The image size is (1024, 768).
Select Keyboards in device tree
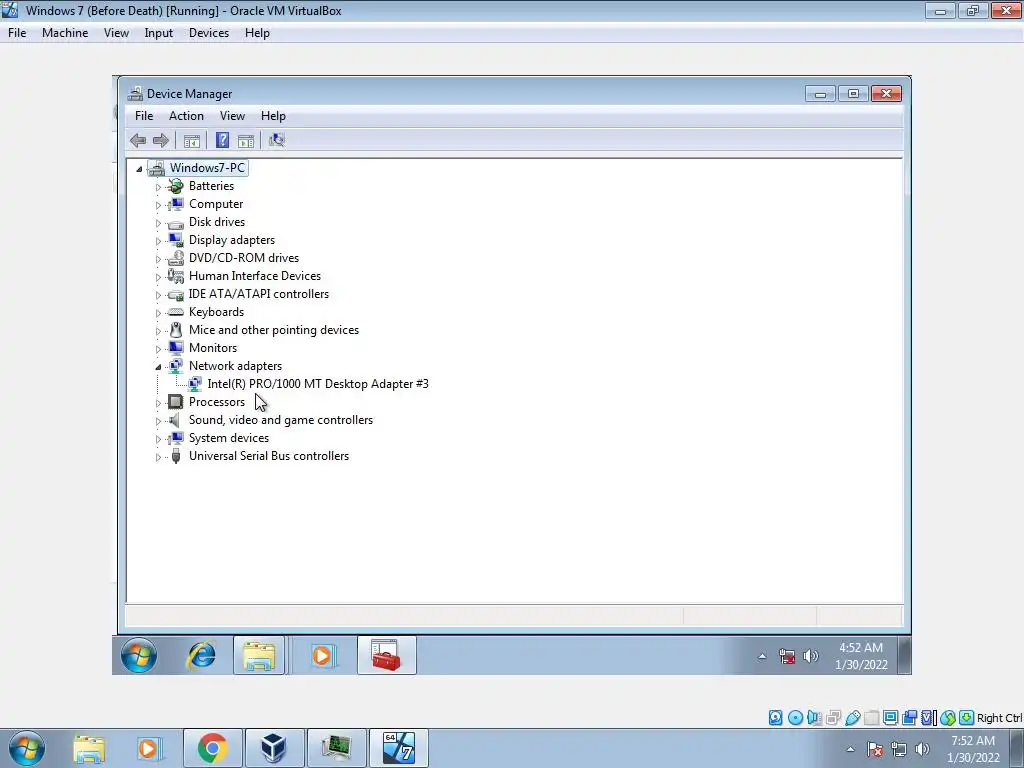click(216, 312)
